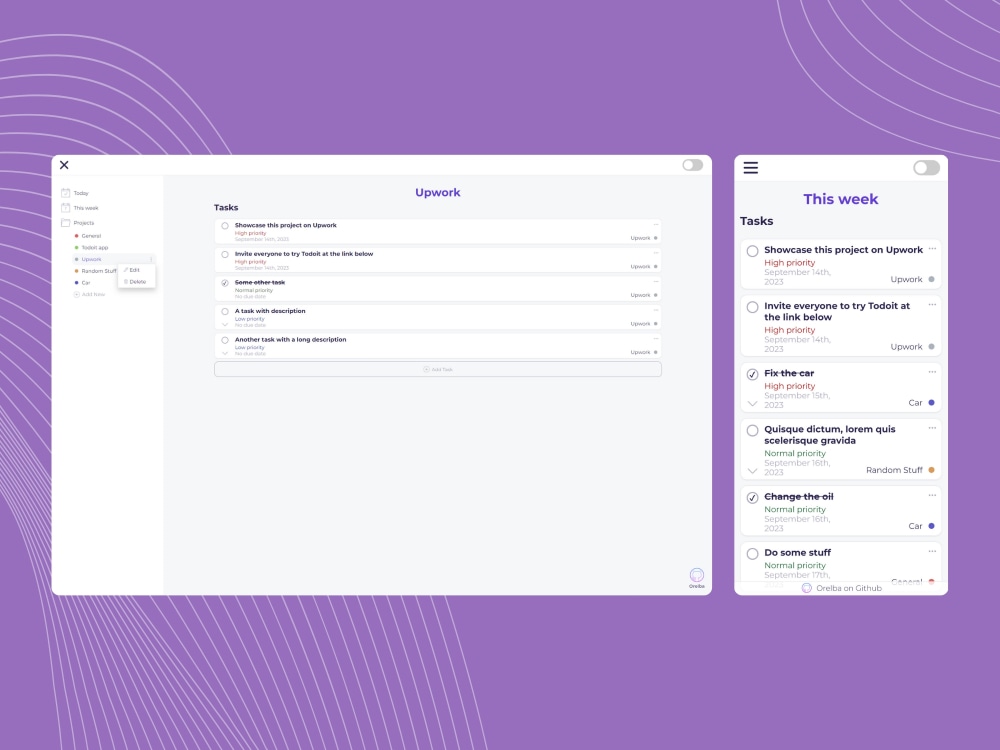Expand description of A task with description
Image resolution: width=1000 pixels, height=750 pixels.
225,325
